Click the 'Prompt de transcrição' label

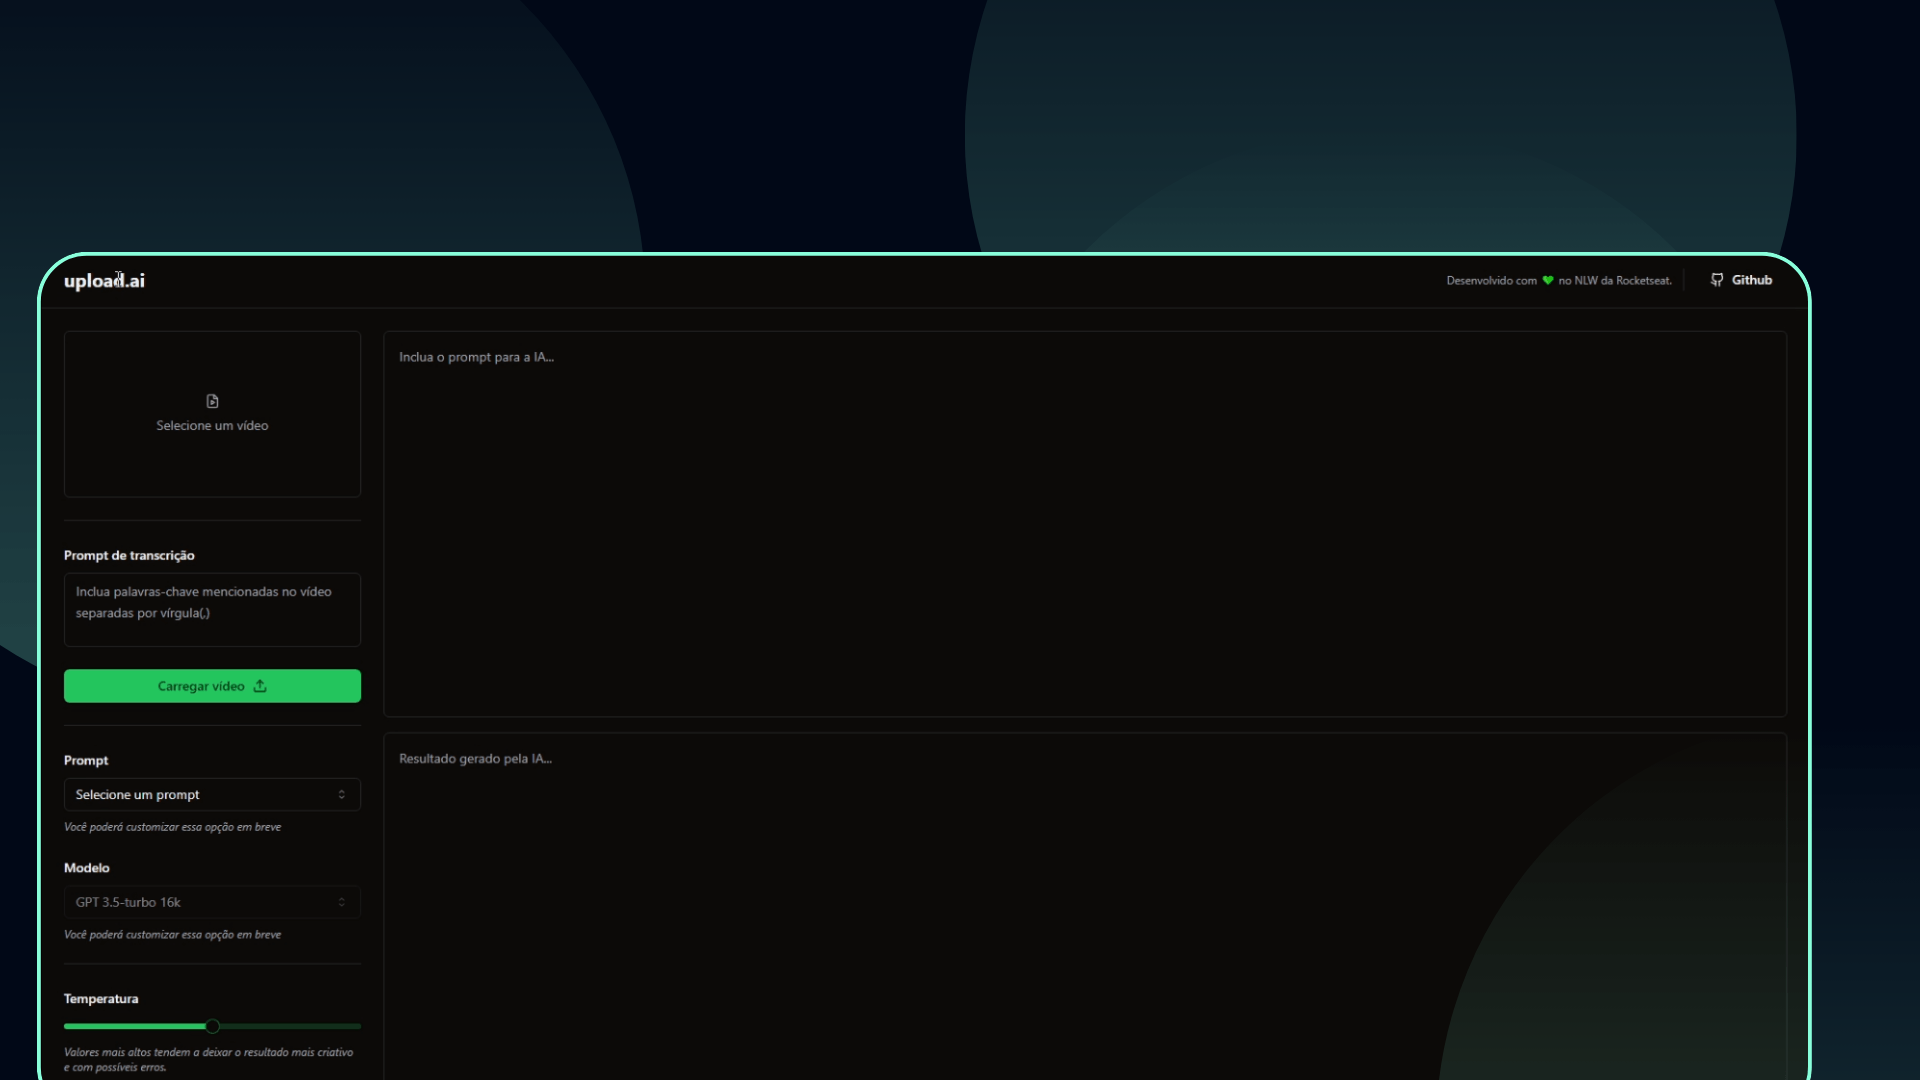[129, 556]
